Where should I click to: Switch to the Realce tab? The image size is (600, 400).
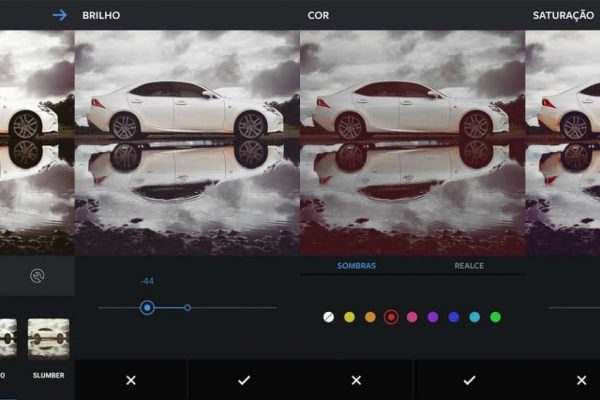[469, 267]
